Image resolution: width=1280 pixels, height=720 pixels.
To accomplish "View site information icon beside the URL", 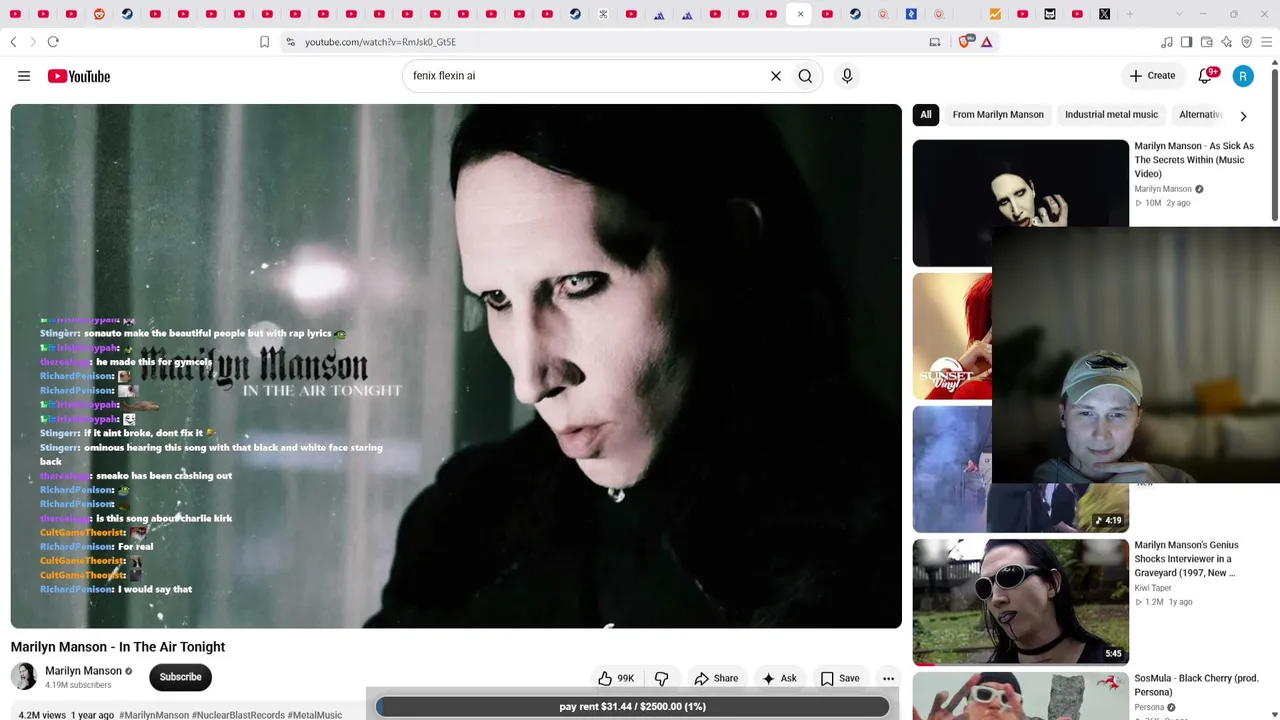I will pyautogui.click(x=290, y=42).
